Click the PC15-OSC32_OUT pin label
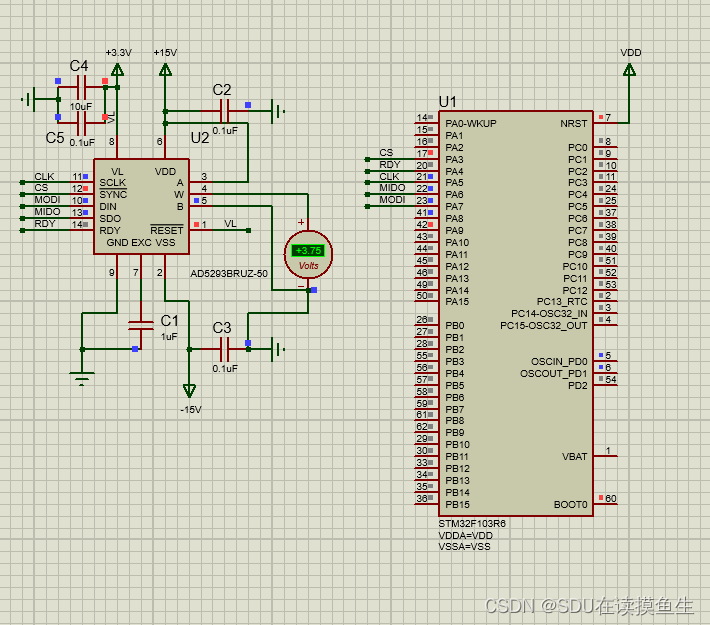The width and height of the screenshot is (710, 625). click(543, 326)
